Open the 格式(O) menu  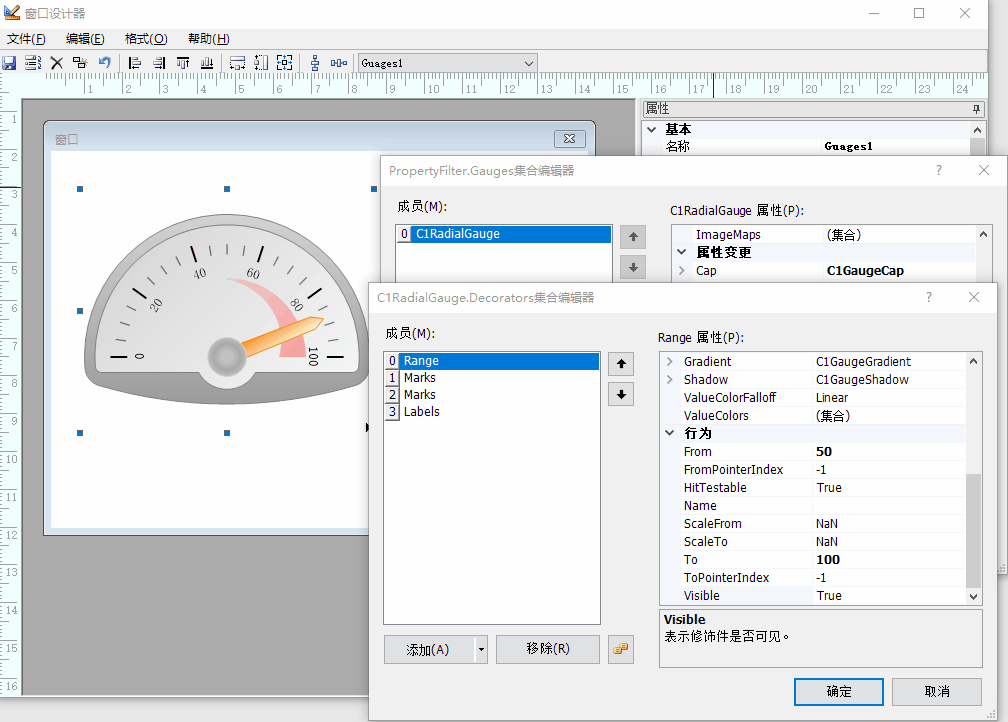(146, 39)
